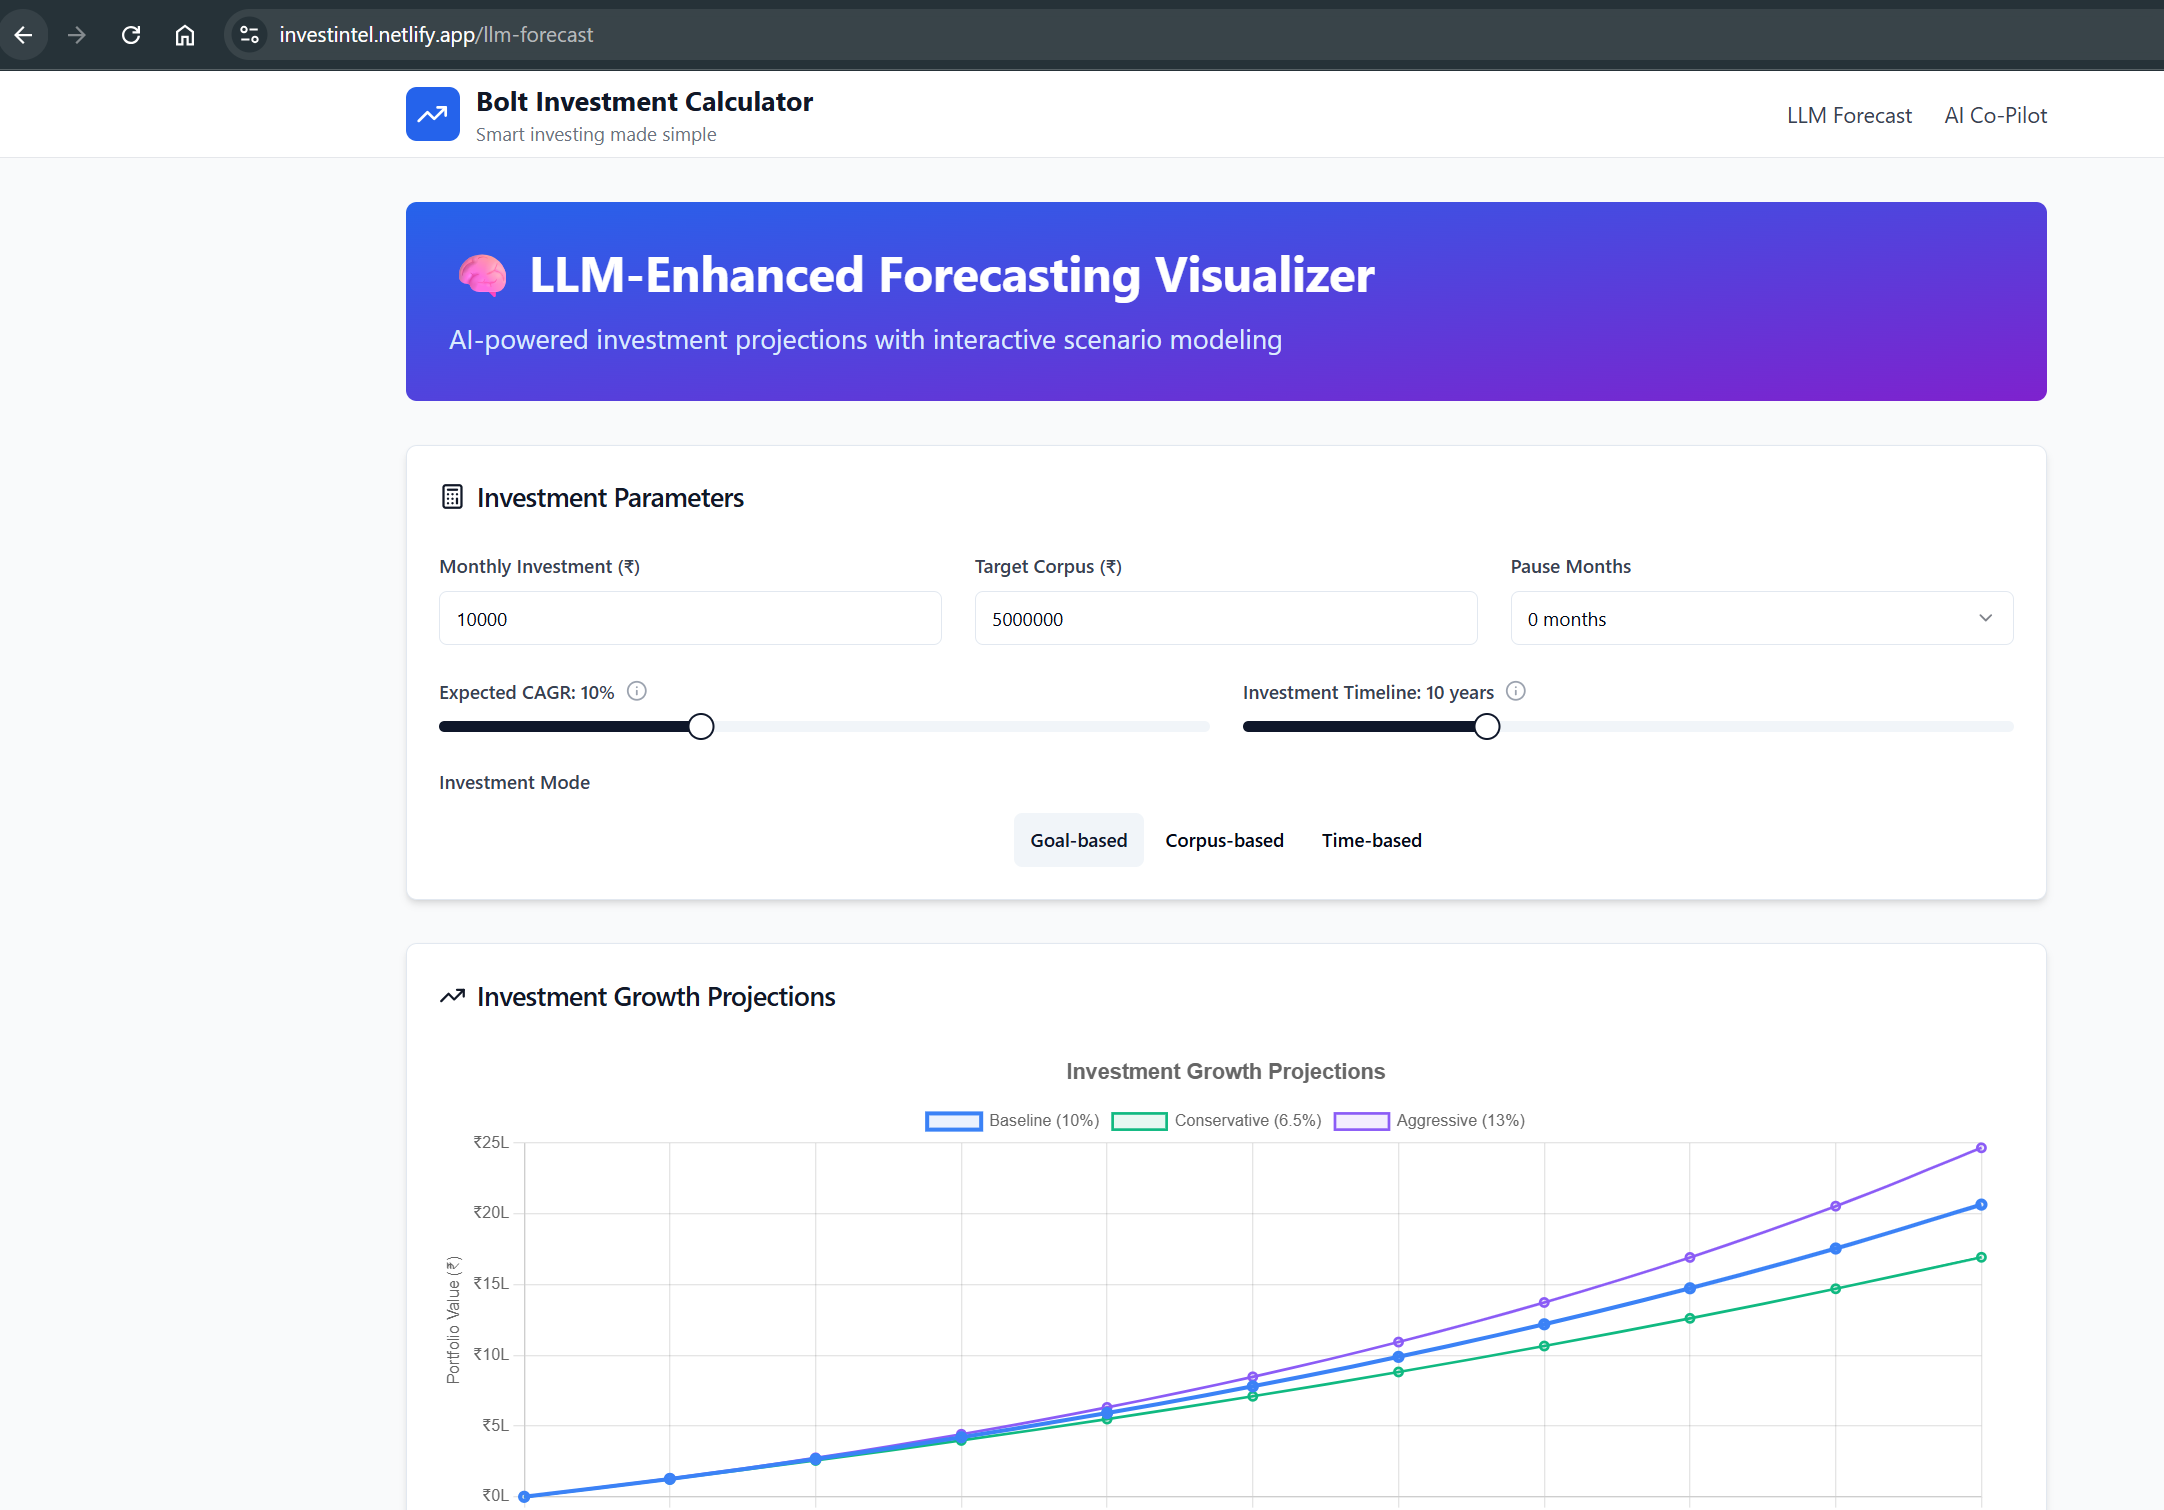Switch to Corpus-based investment mode
Screen dimensions: 2164x1510
1224,841
